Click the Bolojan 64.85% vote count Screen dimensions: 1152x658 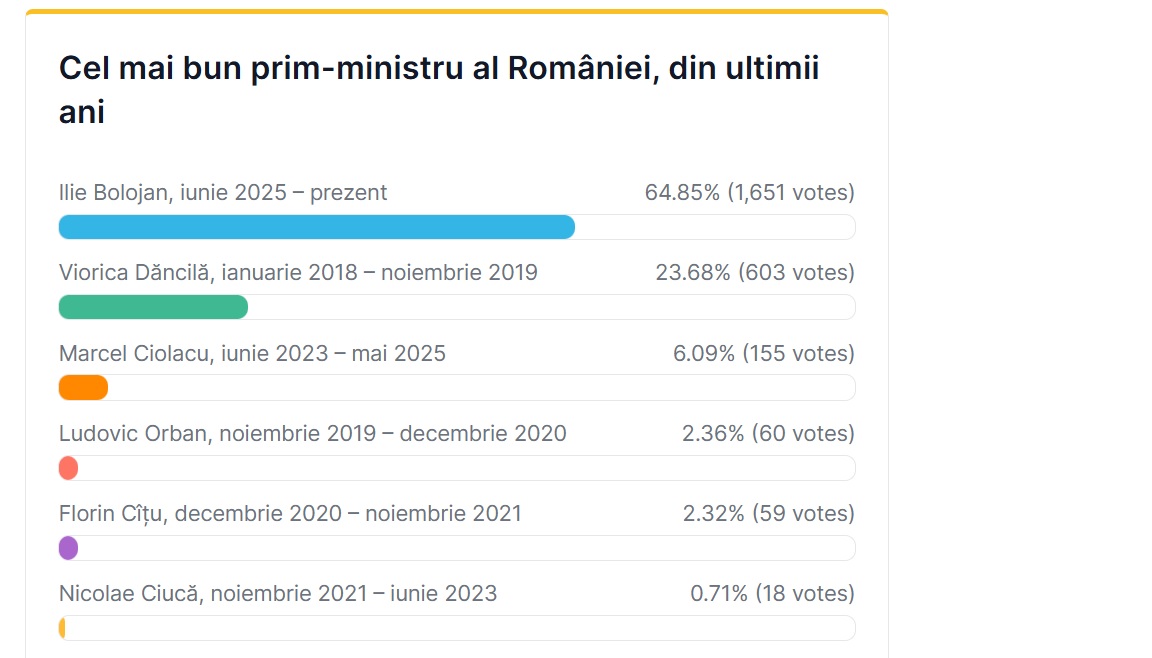pyautogui.click(x=749, y=193)
